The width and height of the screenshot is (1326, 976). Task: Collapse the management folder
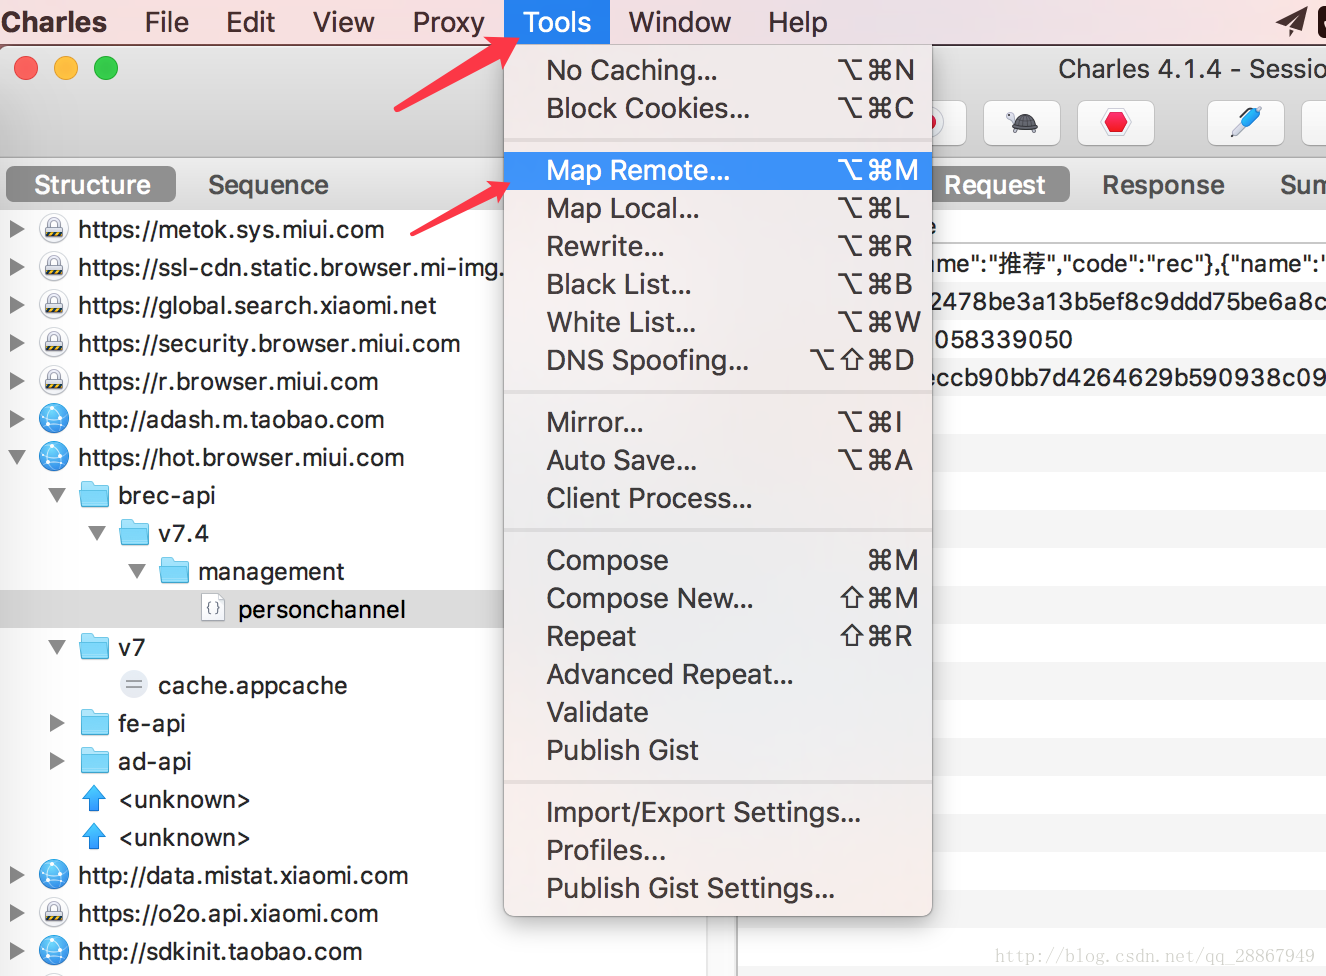(x=137, y=571)
